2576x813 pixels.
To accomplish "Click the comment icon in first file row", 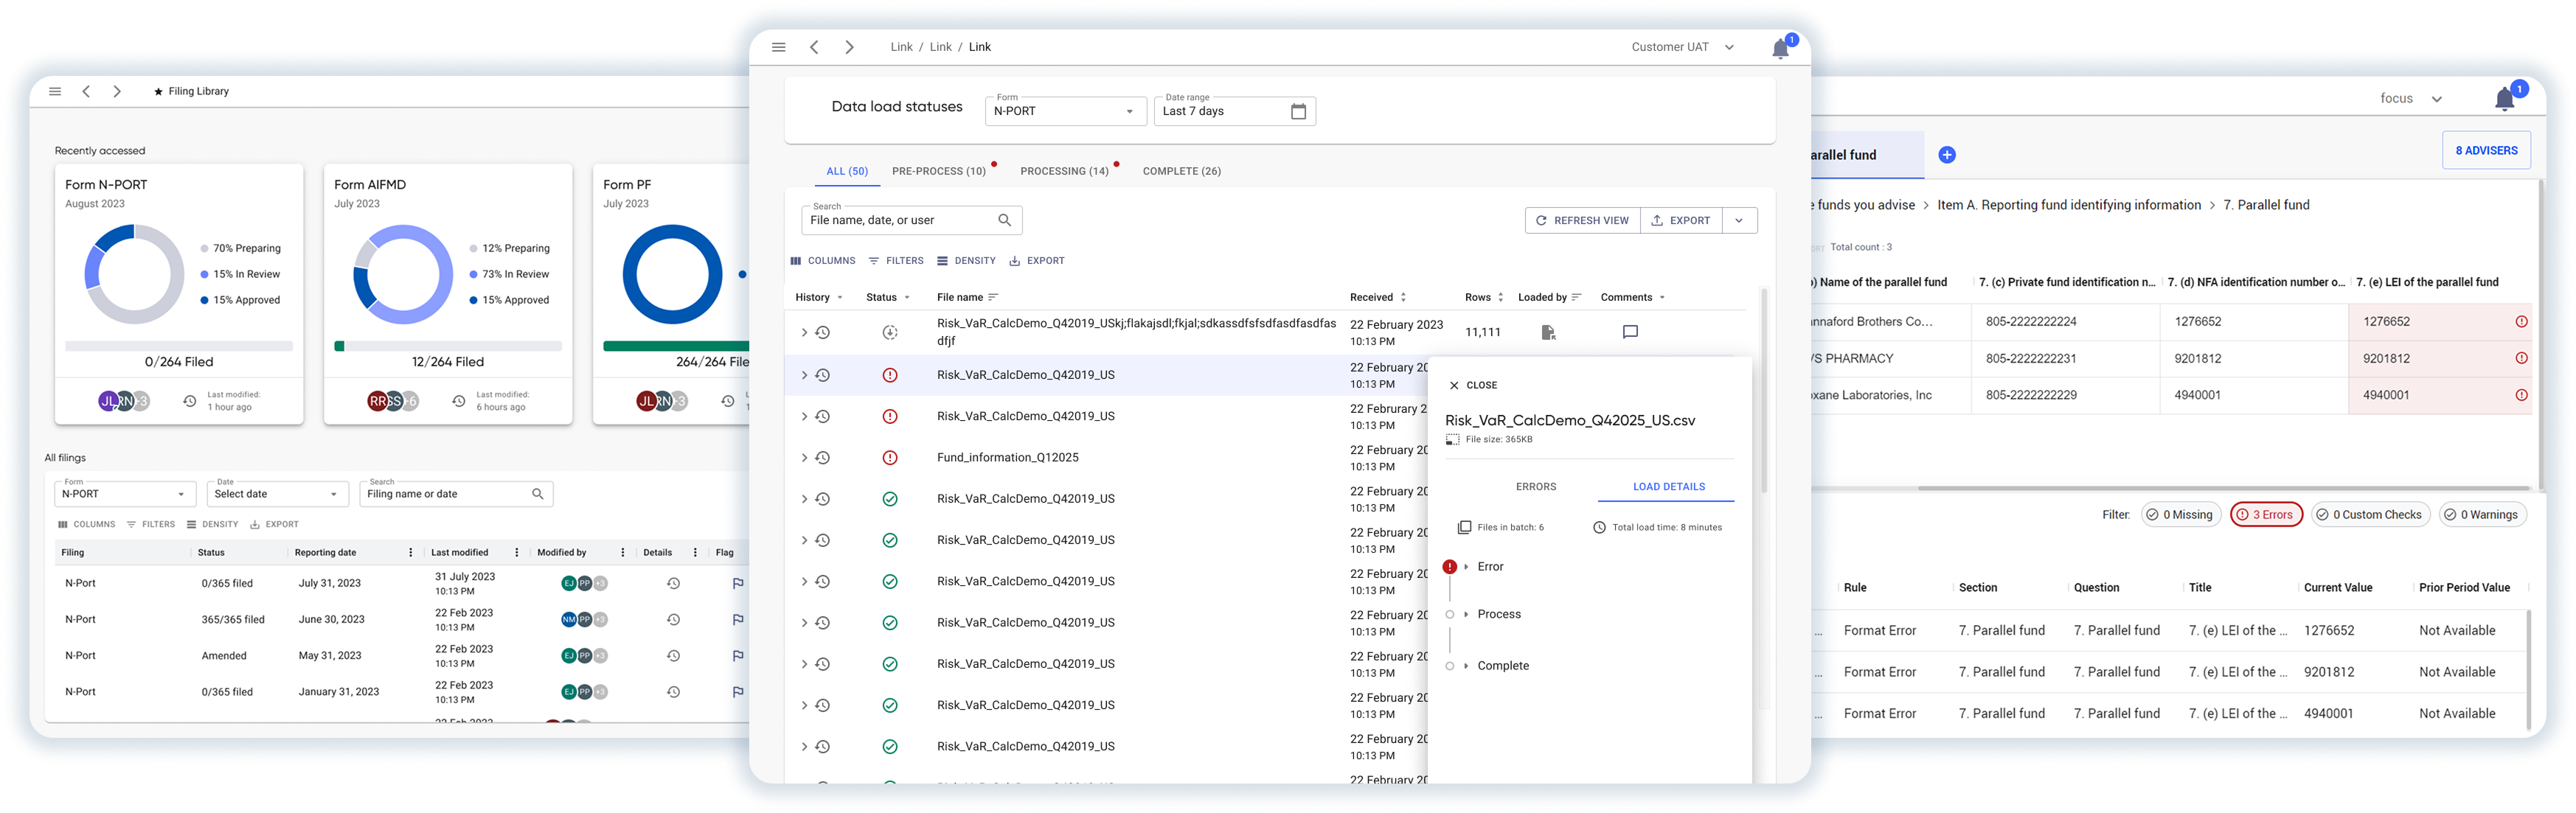I will [x=1630, y=332].
